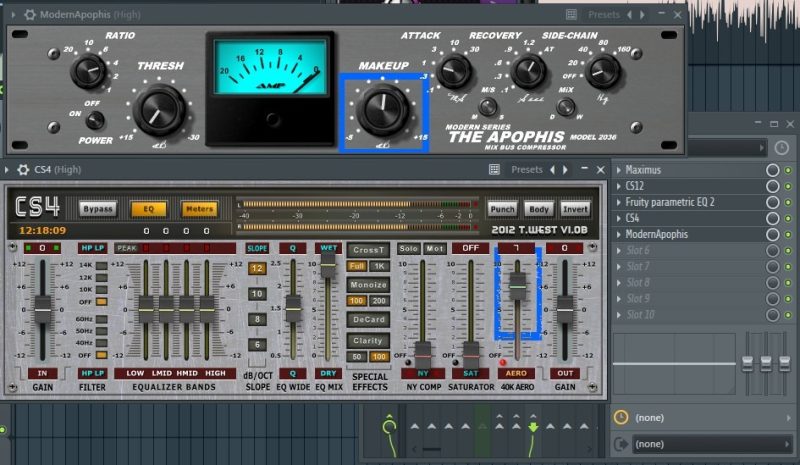Enable the 14K low-pass filter option
Screen dimensions: 800x465
point(102,265)
